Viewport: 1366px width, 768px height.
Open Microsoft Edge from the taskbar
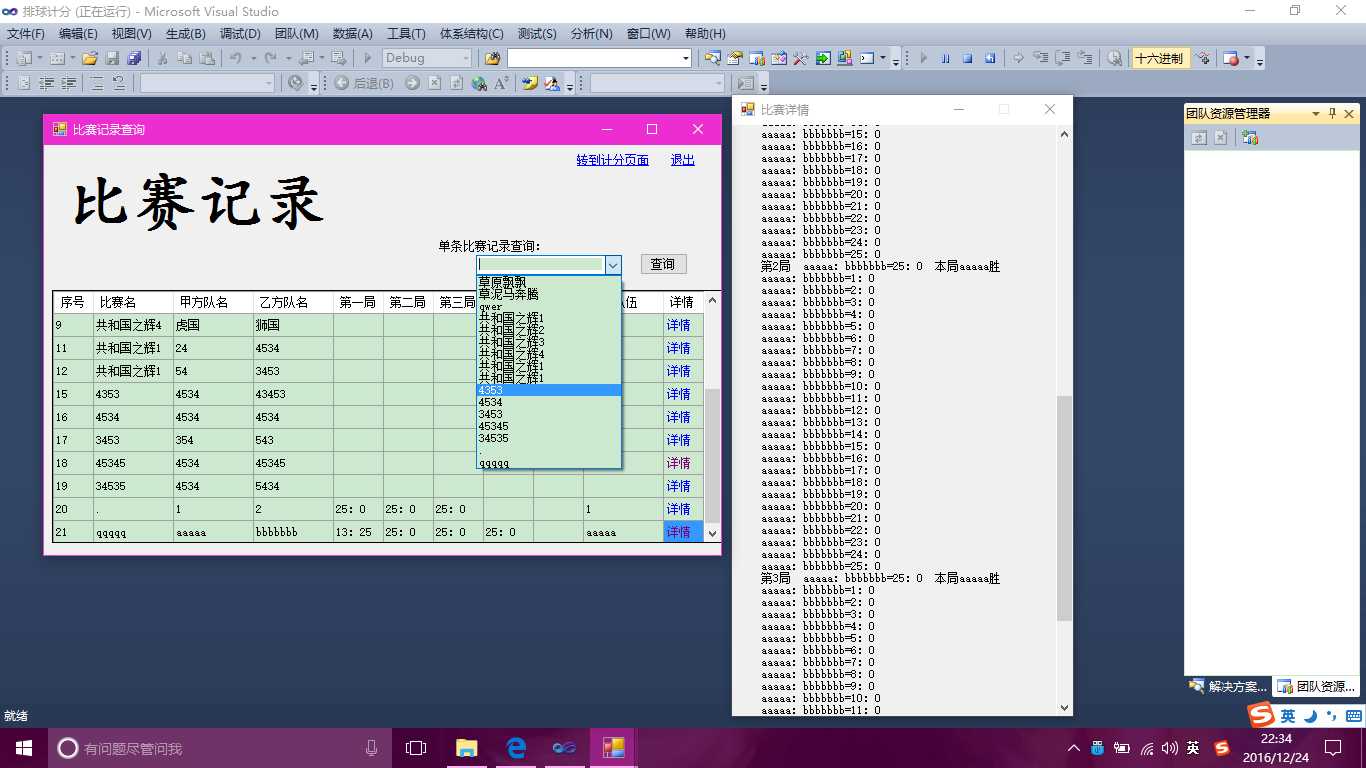(x=517, y=747)
